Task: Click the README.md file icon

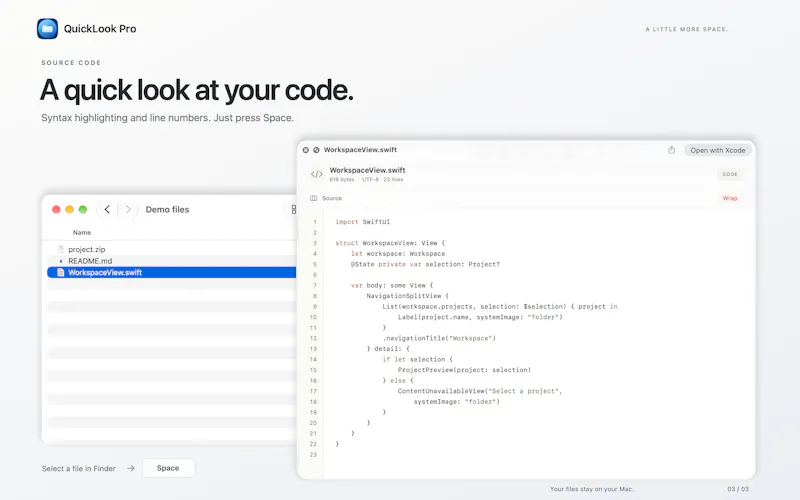Action: pos(61,261)
